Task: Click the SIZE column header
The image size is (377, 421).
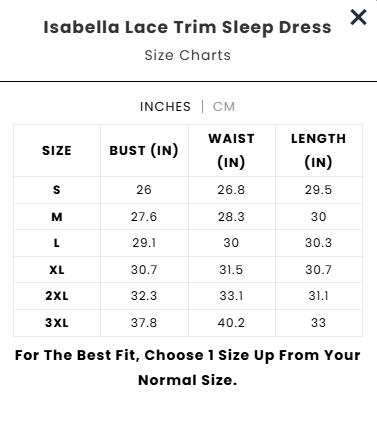Action: (x=57, y=150)
